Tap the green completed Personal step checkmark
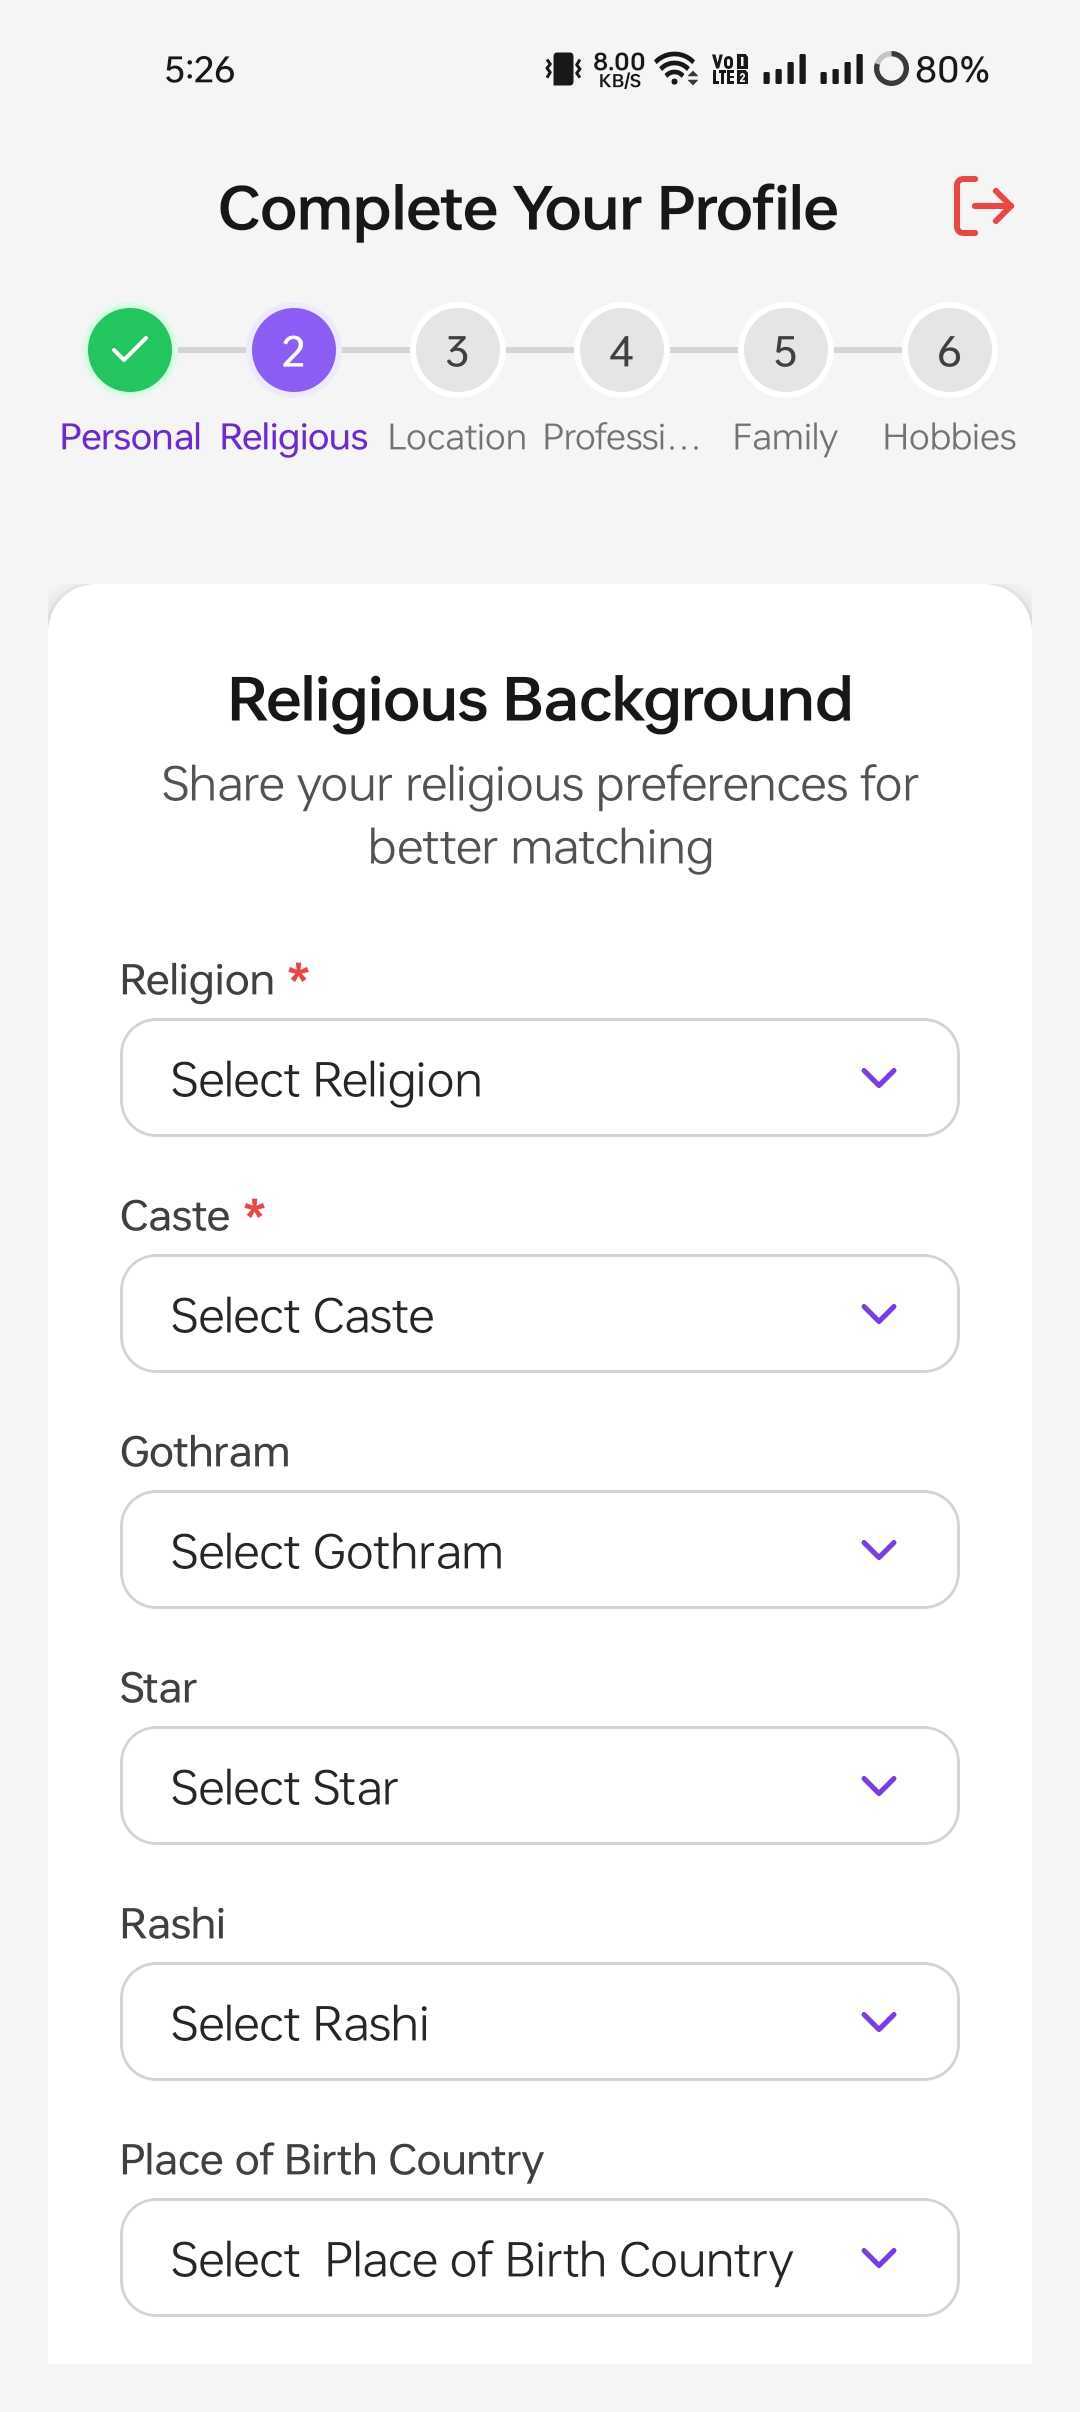The image size is (1080, 2412). tap(130, 350)
